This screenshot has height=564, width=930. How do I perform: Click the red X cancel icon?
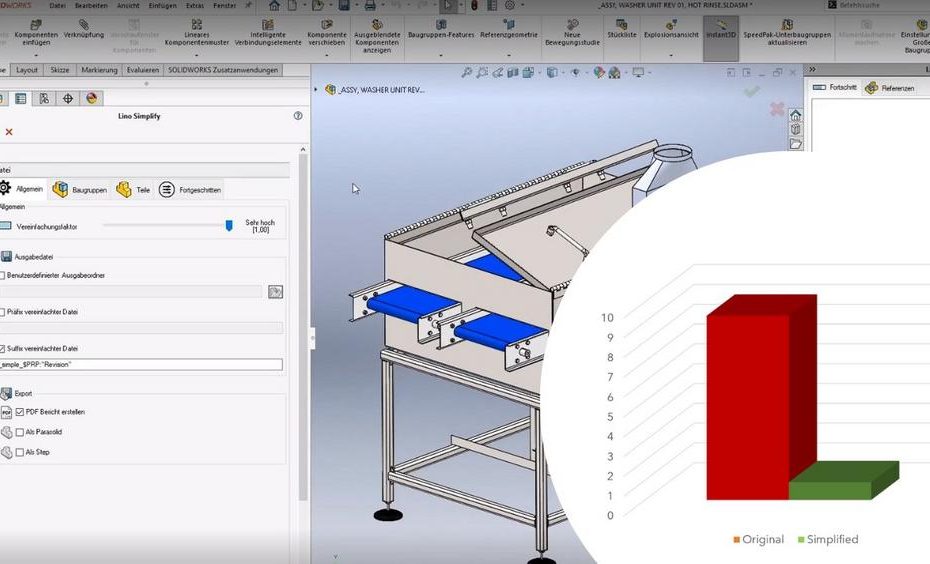(x=9, y=132)
